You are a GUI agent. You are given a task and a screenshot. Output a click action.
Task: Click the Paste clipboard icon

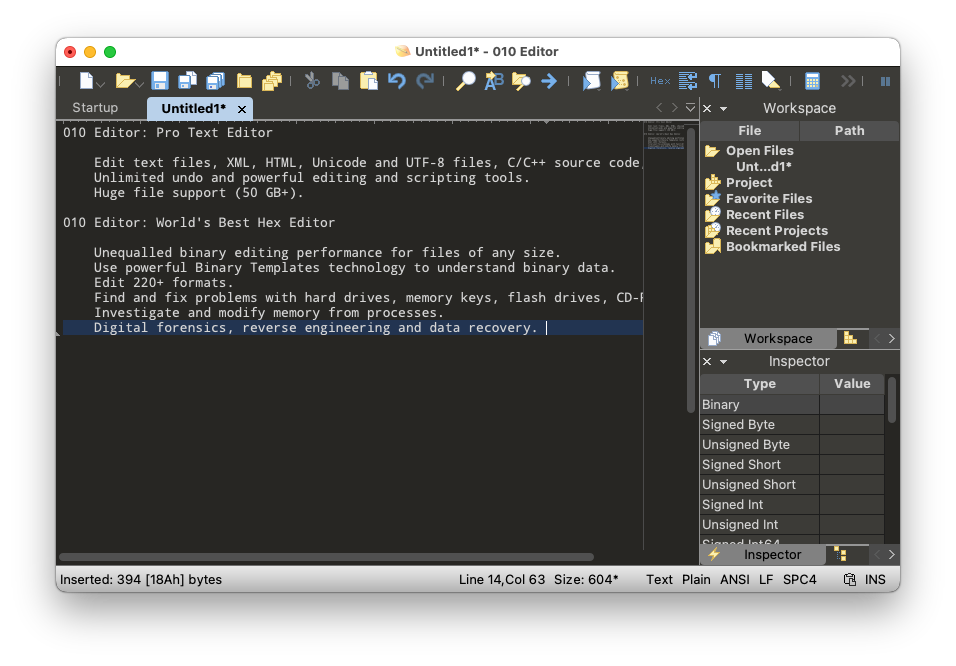tap(368, 81)
